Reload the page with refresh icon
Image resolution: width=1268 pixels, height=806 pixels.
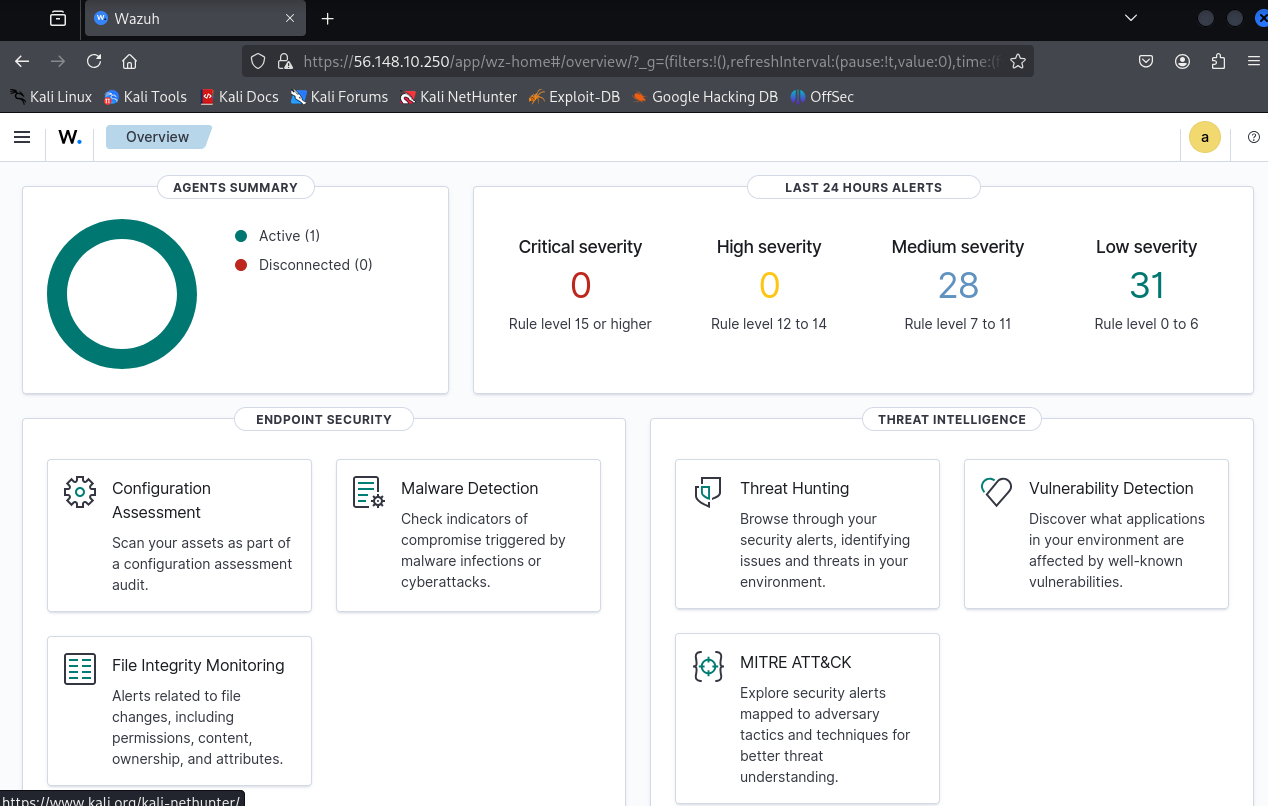(x=94, y=61)
